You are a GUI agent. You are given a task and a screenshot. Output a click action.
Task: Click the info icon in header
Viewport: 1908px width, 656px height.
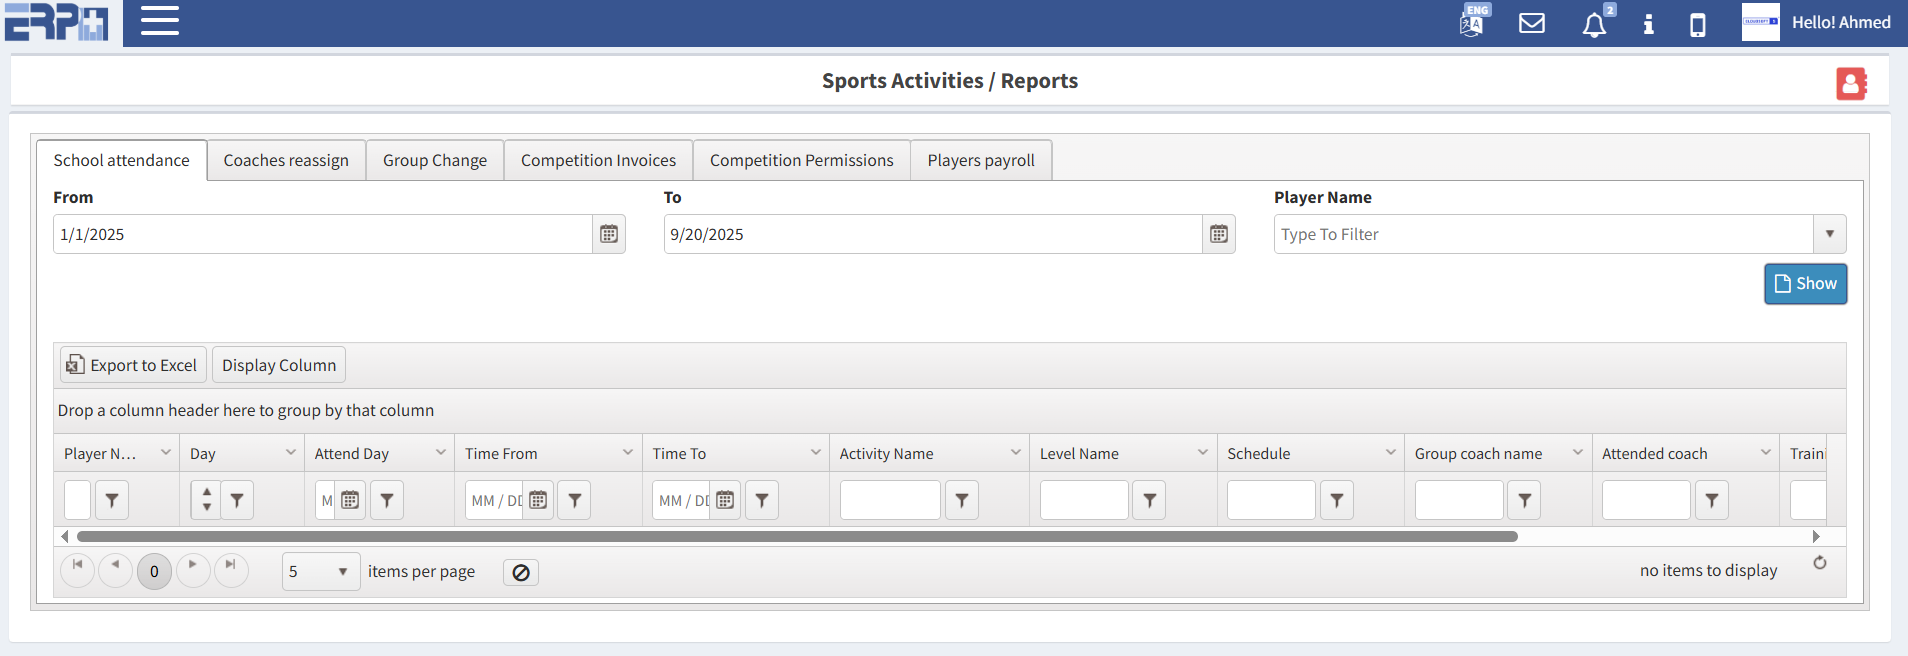coord(1648,24)
